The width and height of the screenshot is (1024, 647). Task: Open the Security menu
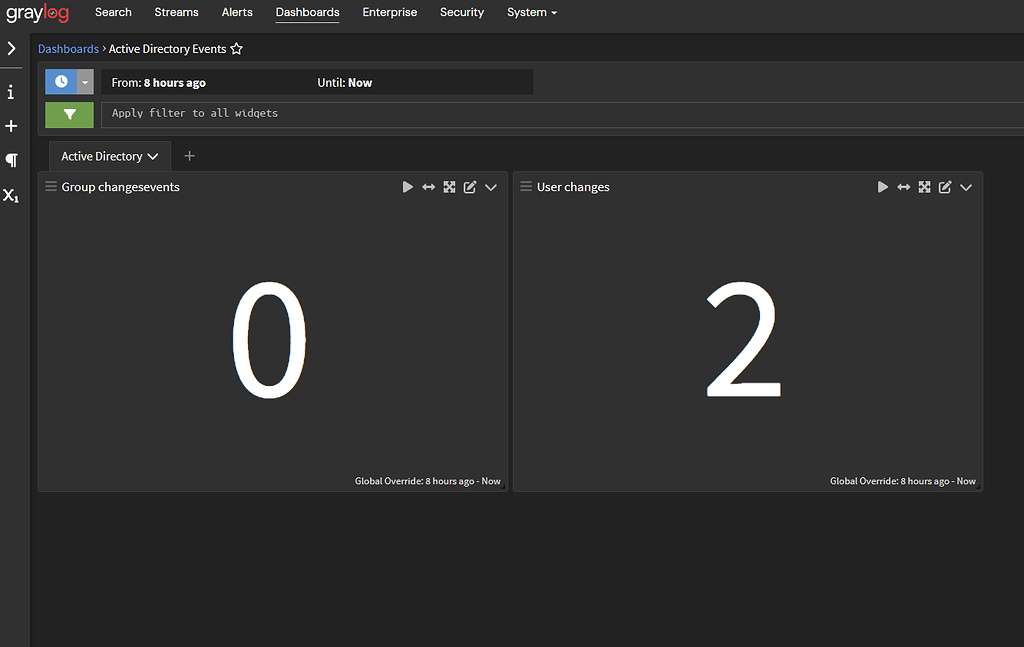click(461, 12)
